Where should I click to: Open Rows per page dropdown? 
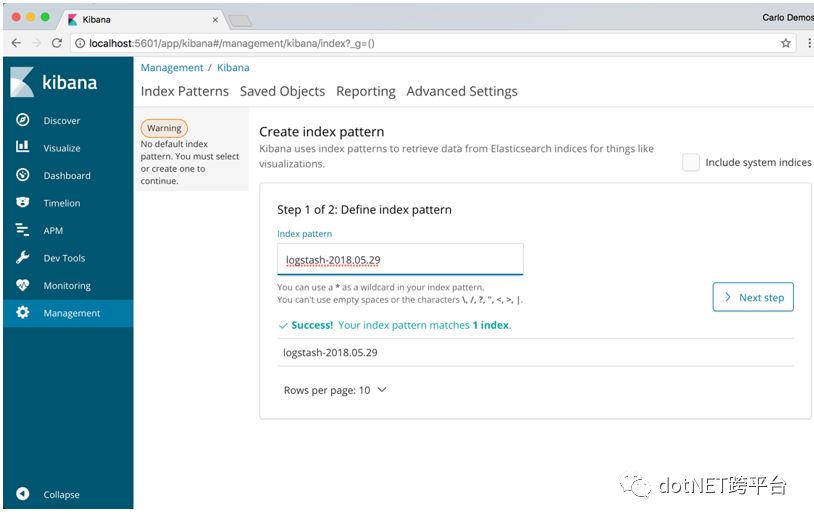point(335,390)
